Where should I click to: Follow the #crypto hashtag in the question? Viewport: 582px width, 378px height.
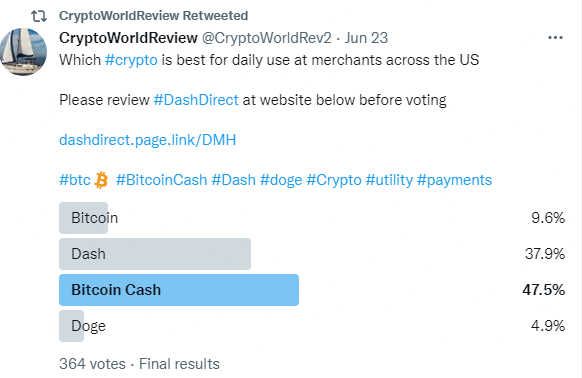[x=131, y=60]
